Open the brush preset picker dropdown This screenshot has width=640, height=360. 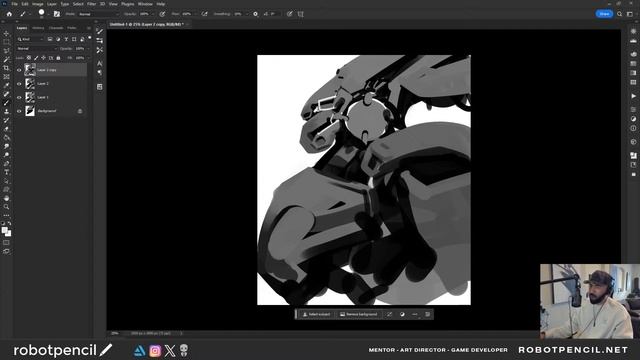coord(48,14)
